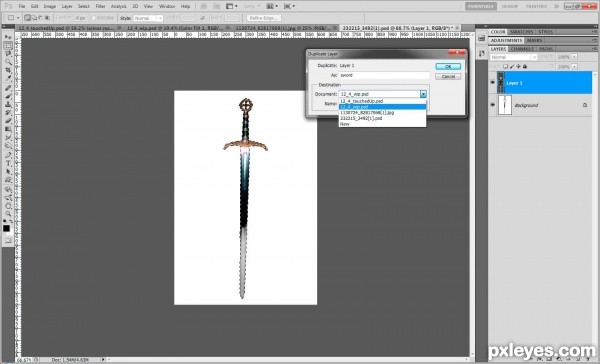600x364 pixels.
Task: Select the Lasso tool
Action: pyautogui.click(x=8, y=54)
